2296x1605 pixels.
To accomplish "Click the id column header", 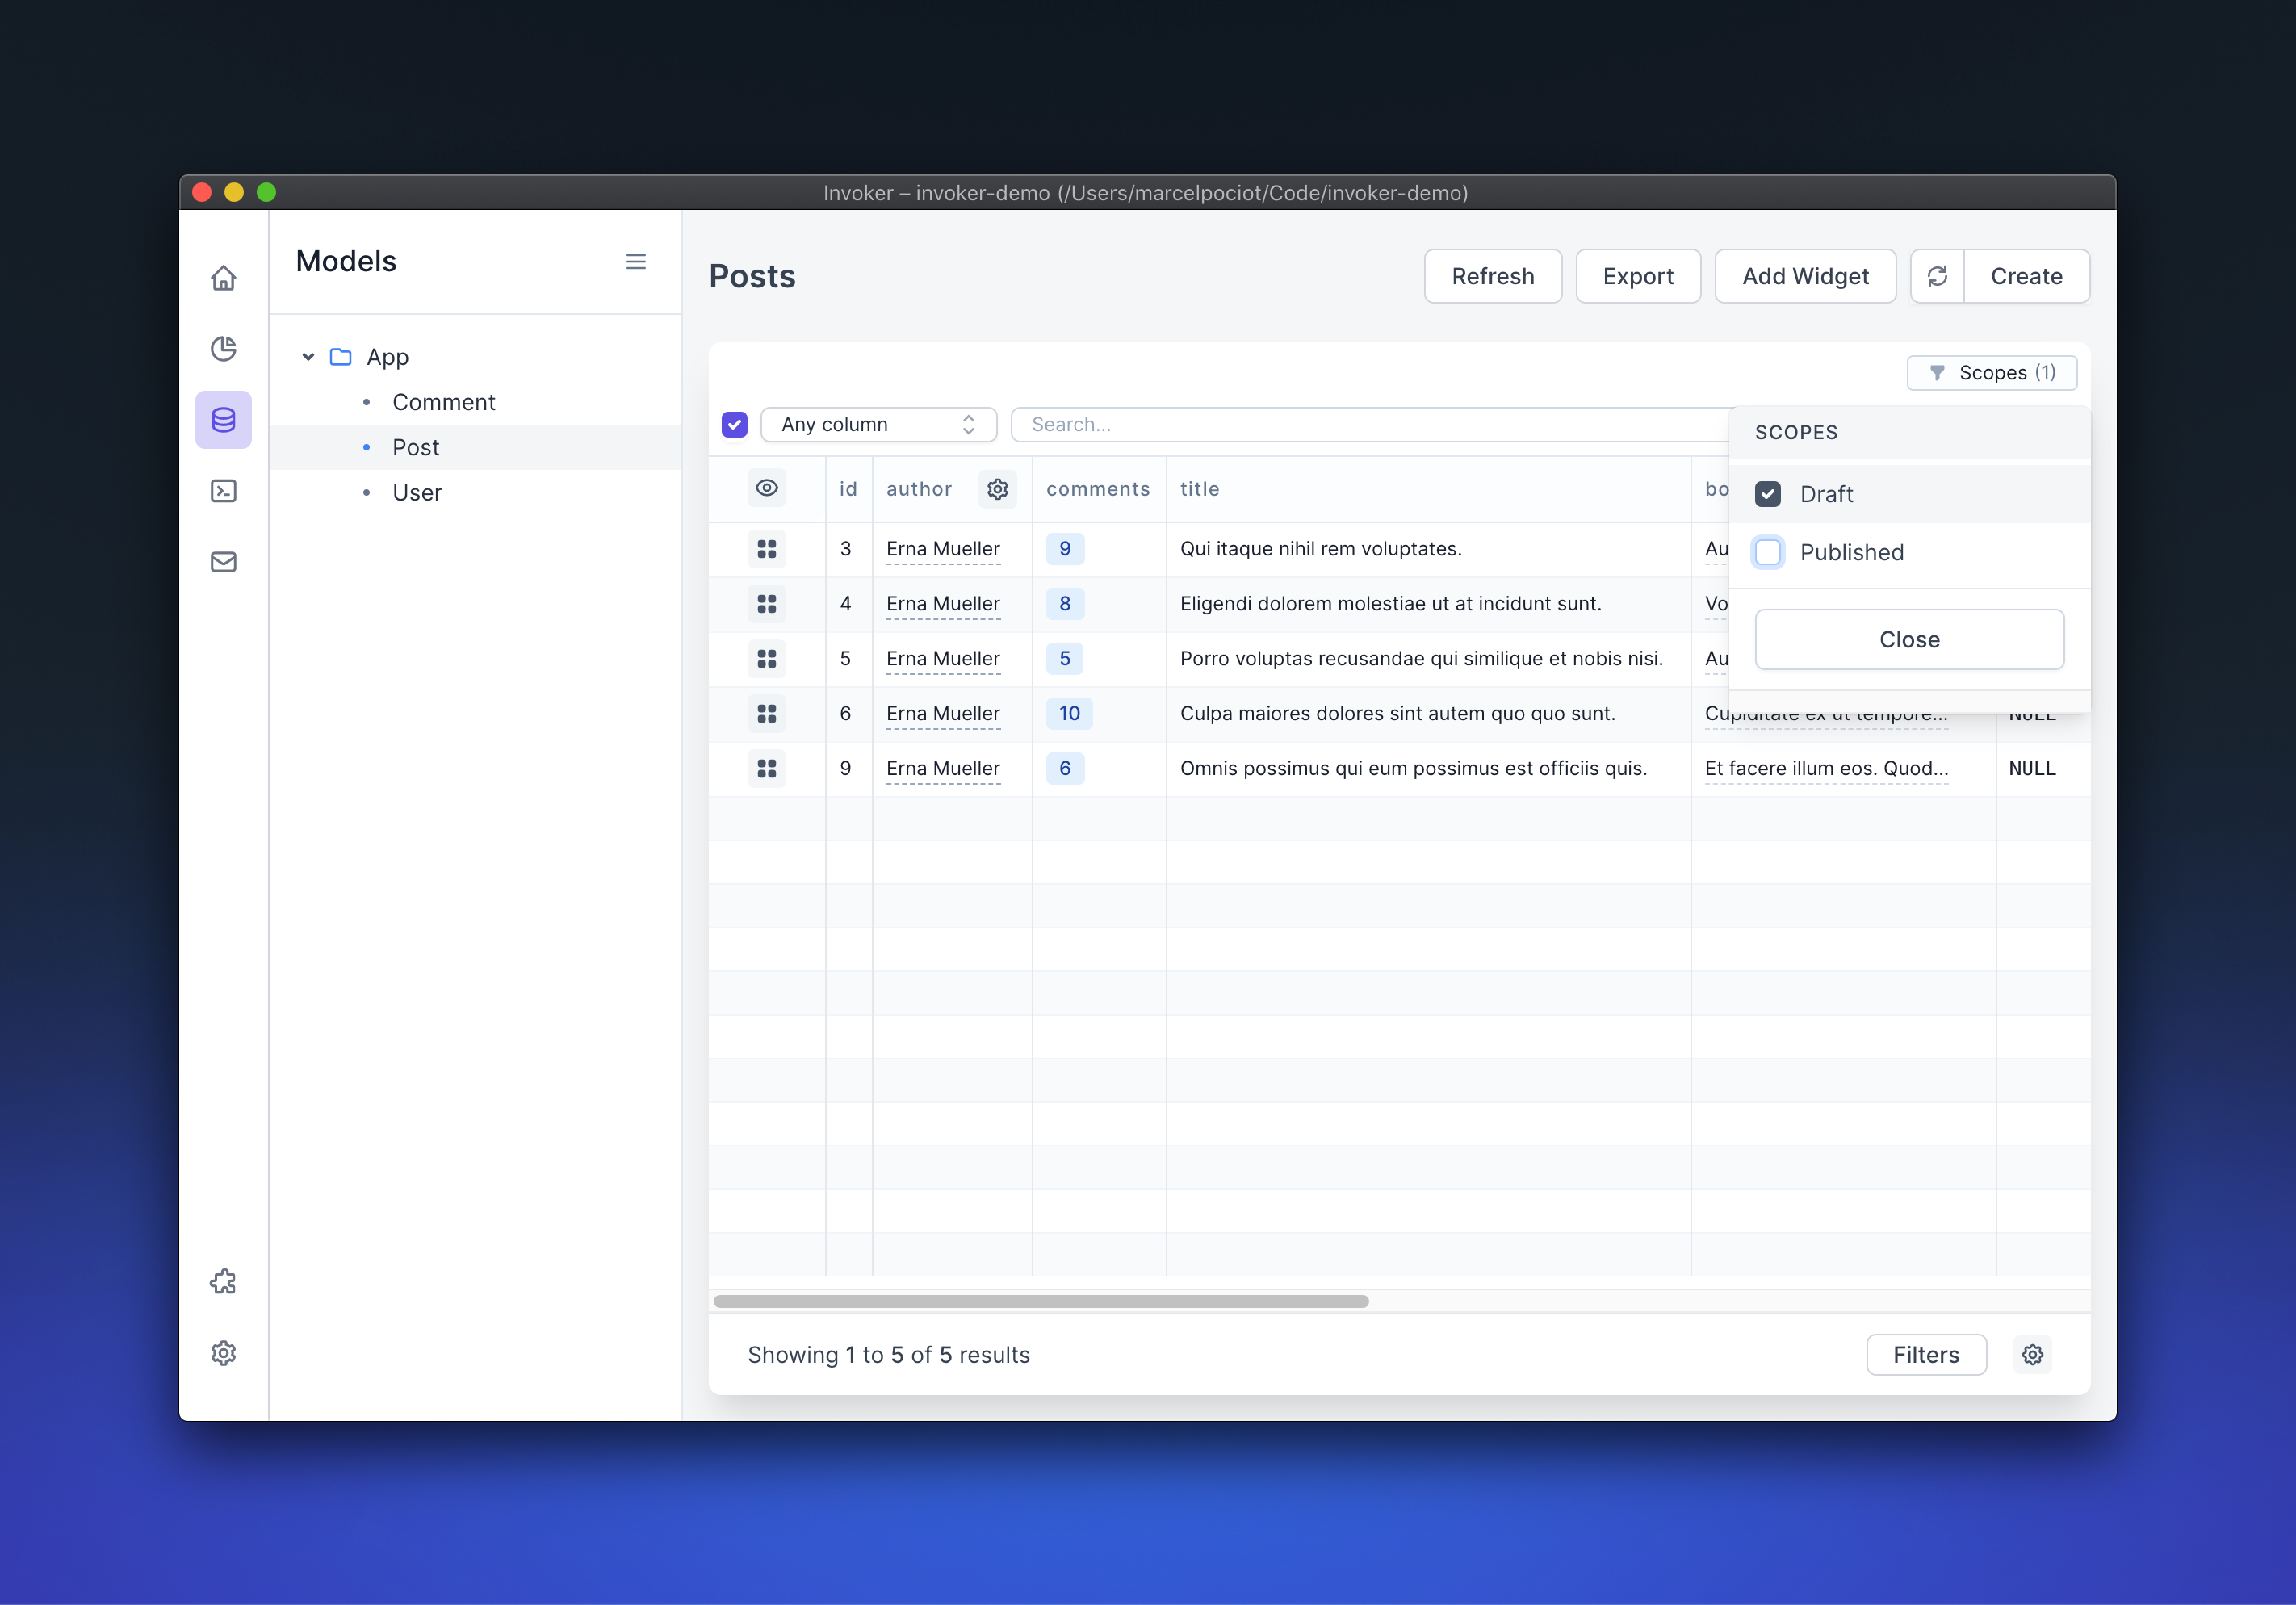I will (848, 488).
